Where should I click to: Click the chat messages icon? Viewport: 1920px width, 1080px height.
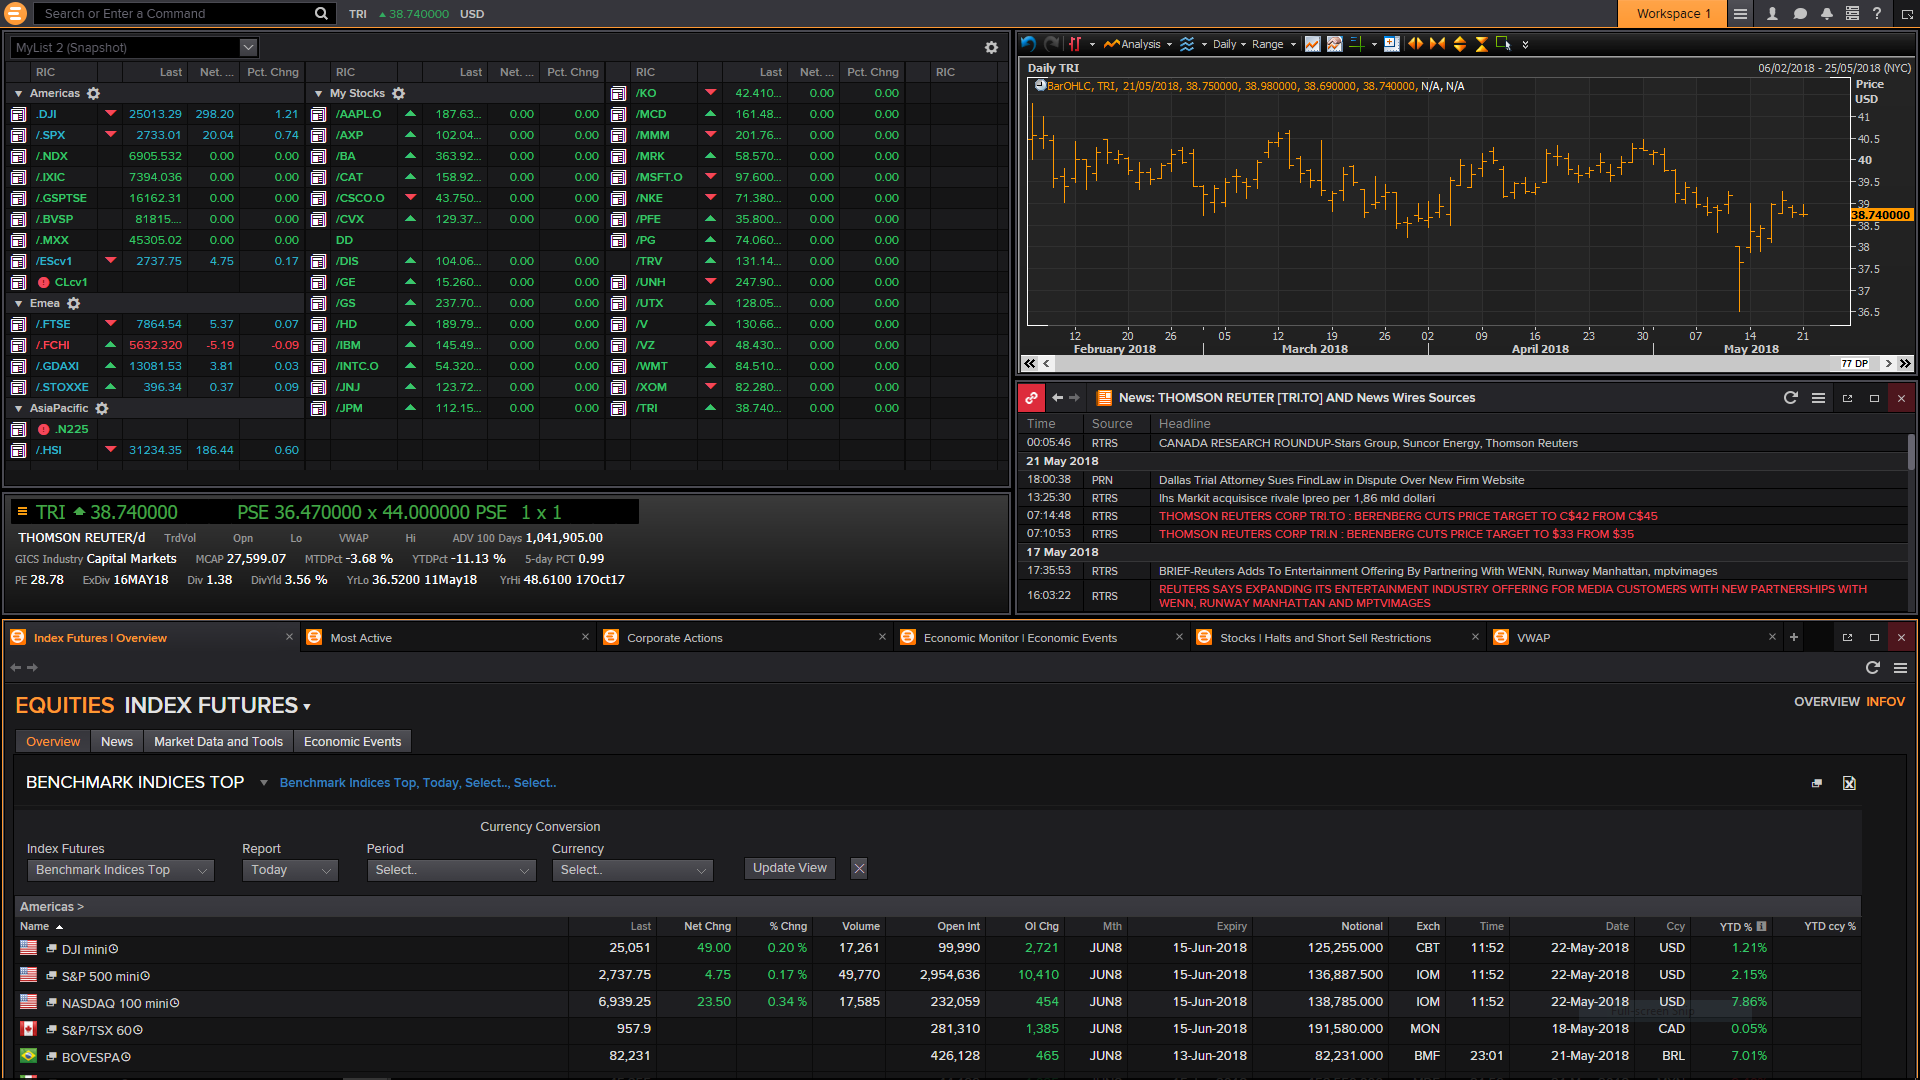(x=1800, y=14)
